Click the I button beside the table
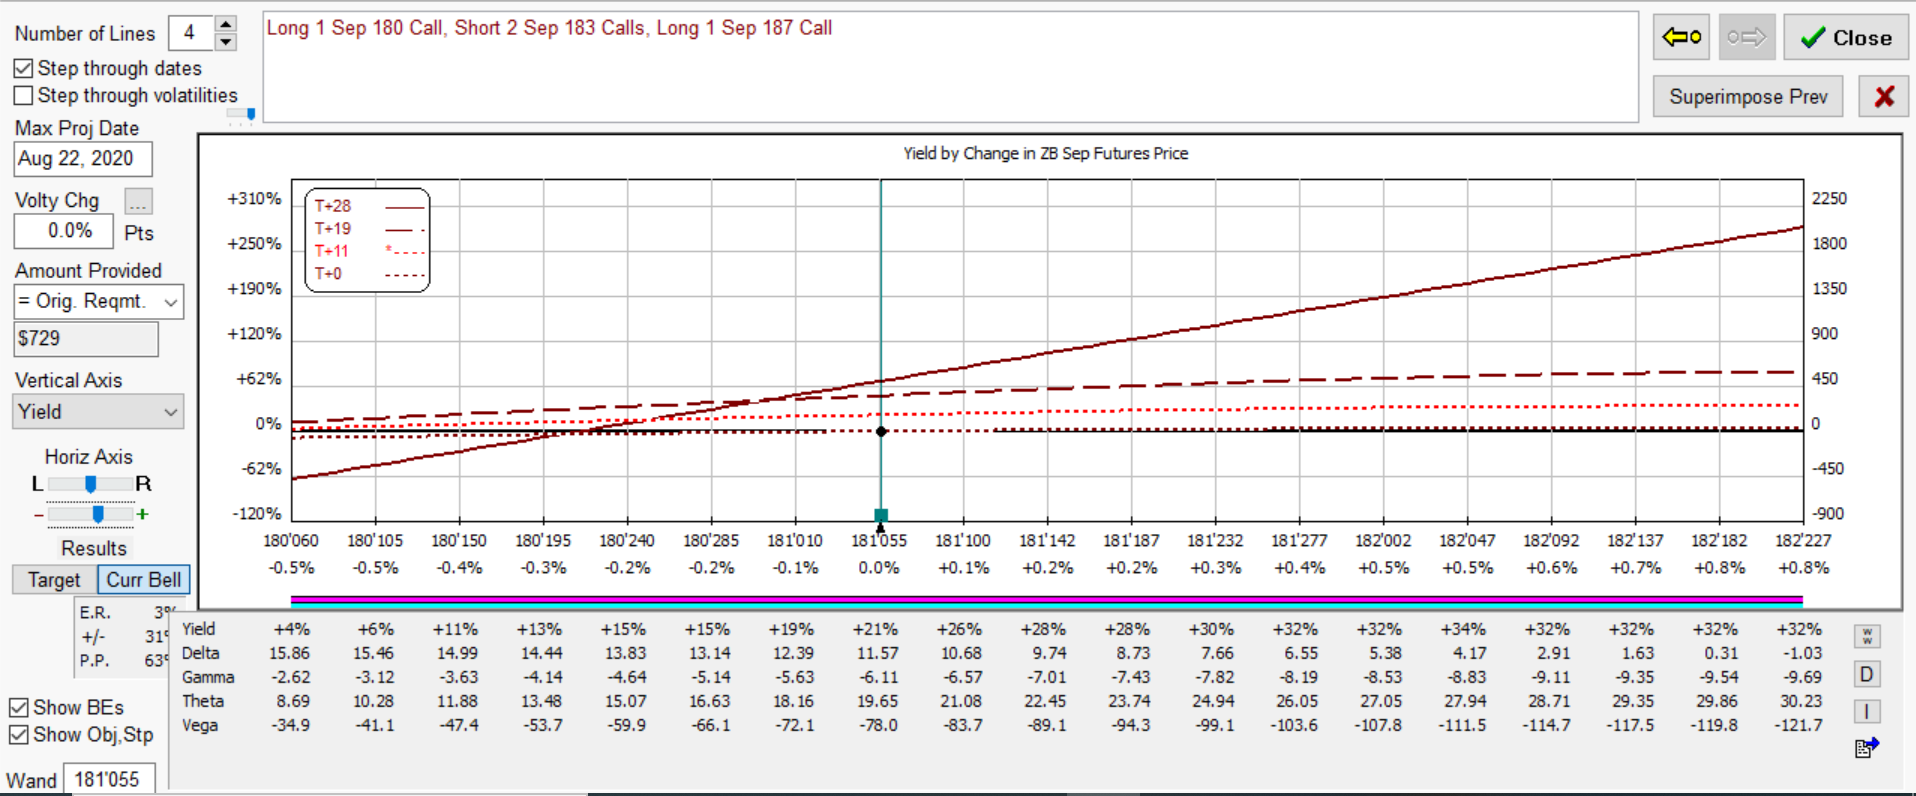 pyautogui.click(x=1867, y=712)
